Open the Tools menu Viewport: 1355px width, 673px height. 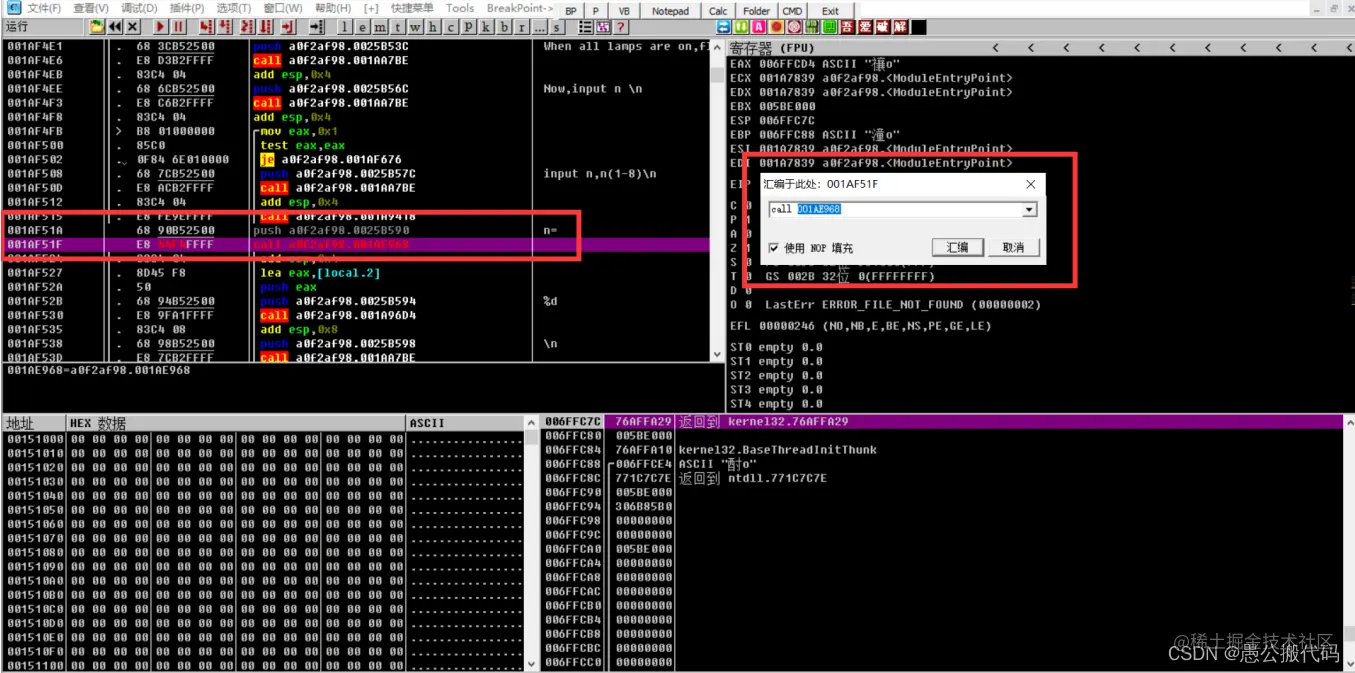(460, 9)
